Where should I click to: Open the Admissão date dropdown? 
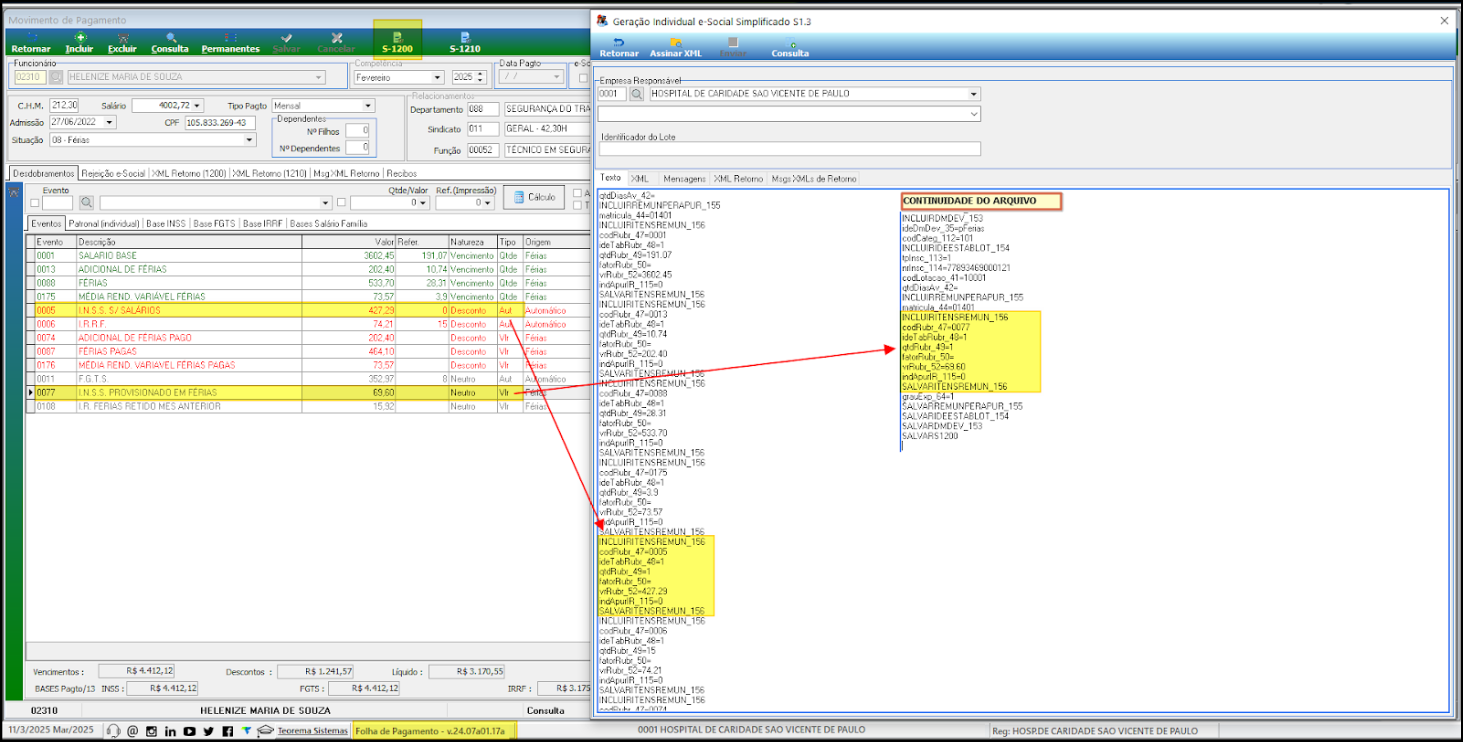pos(110,122)
